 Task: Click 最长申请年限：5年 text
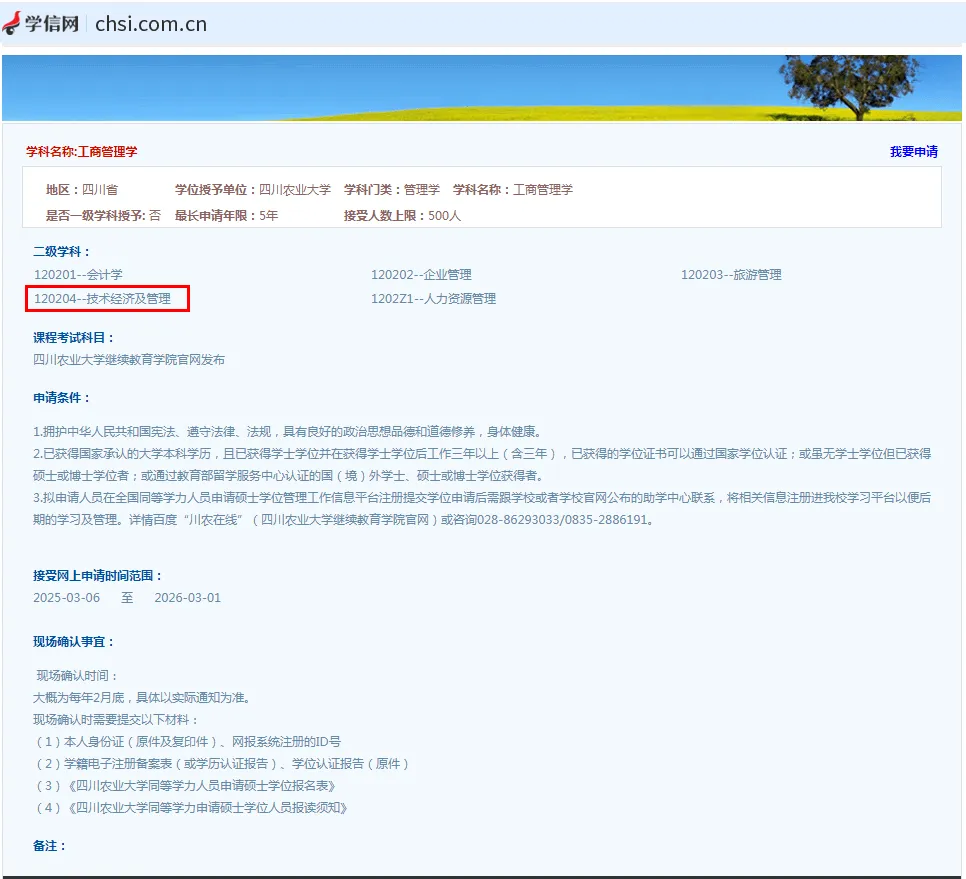tap(226, 216)
